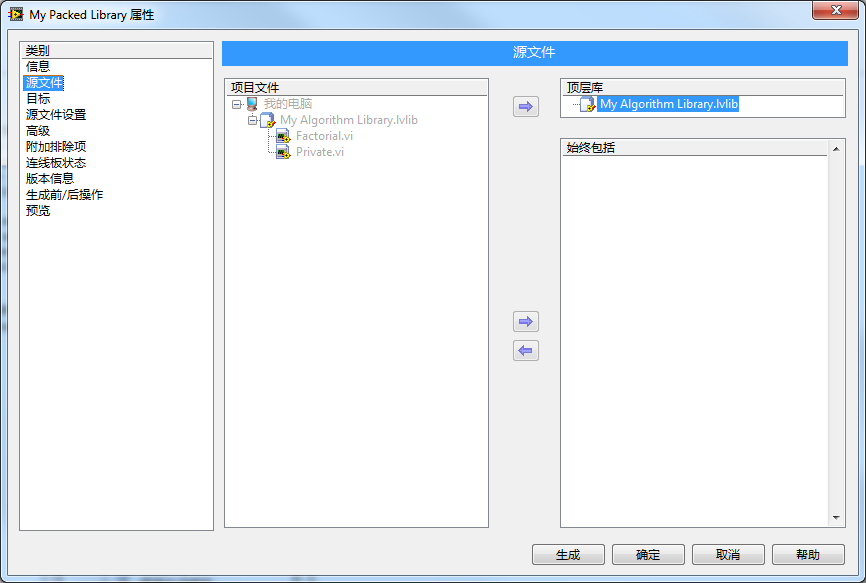Click scrollbar down arrow in 始终包括 list
This screenshot has width=866, height=583.
point(837,518)
